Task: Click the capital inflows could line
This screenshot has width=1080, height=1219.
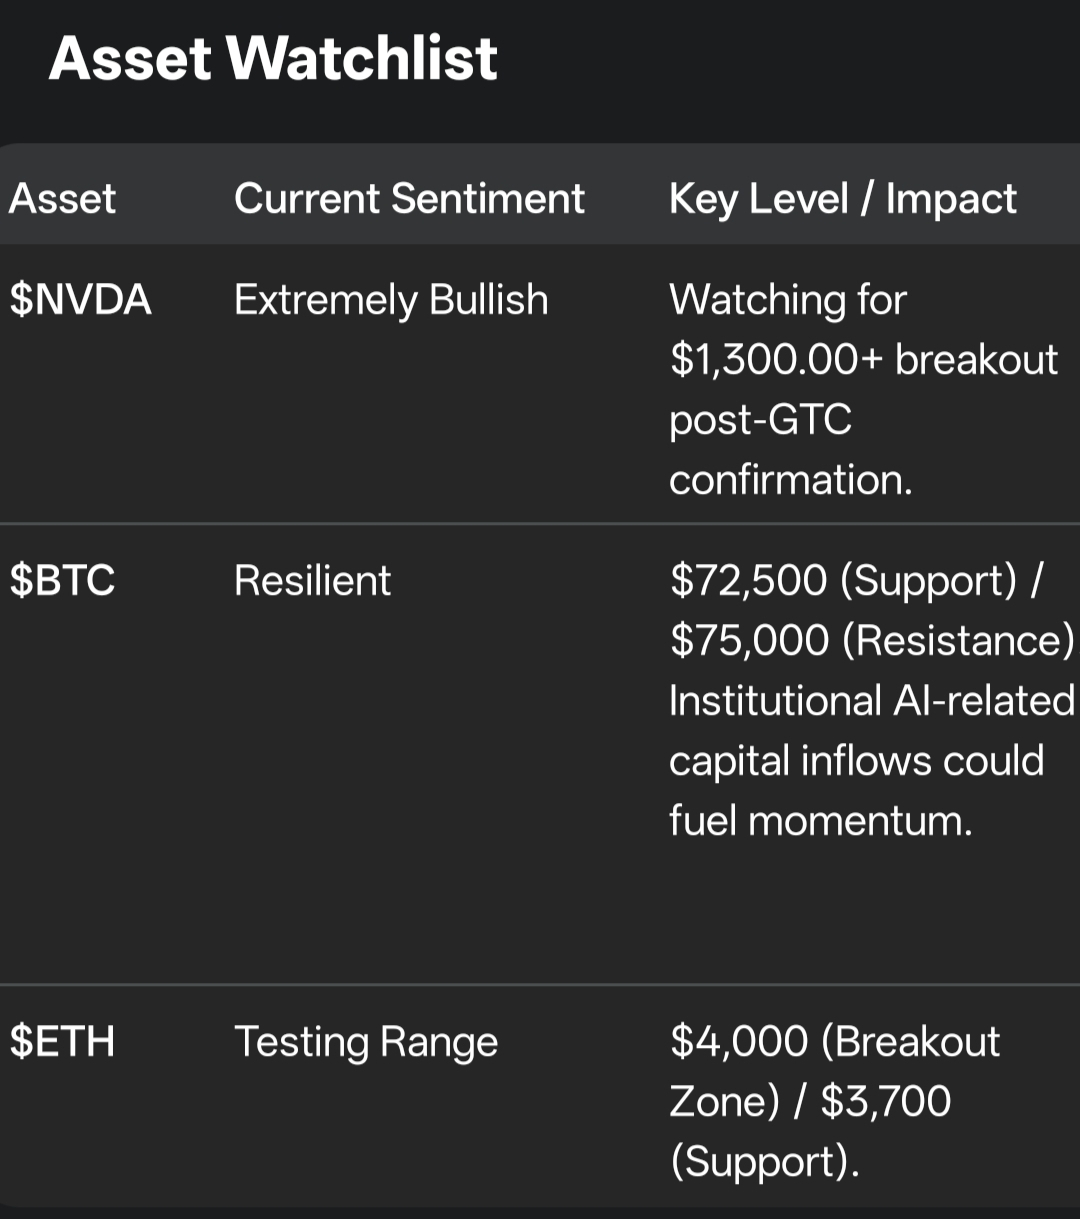Action: (x=856, y=761)
